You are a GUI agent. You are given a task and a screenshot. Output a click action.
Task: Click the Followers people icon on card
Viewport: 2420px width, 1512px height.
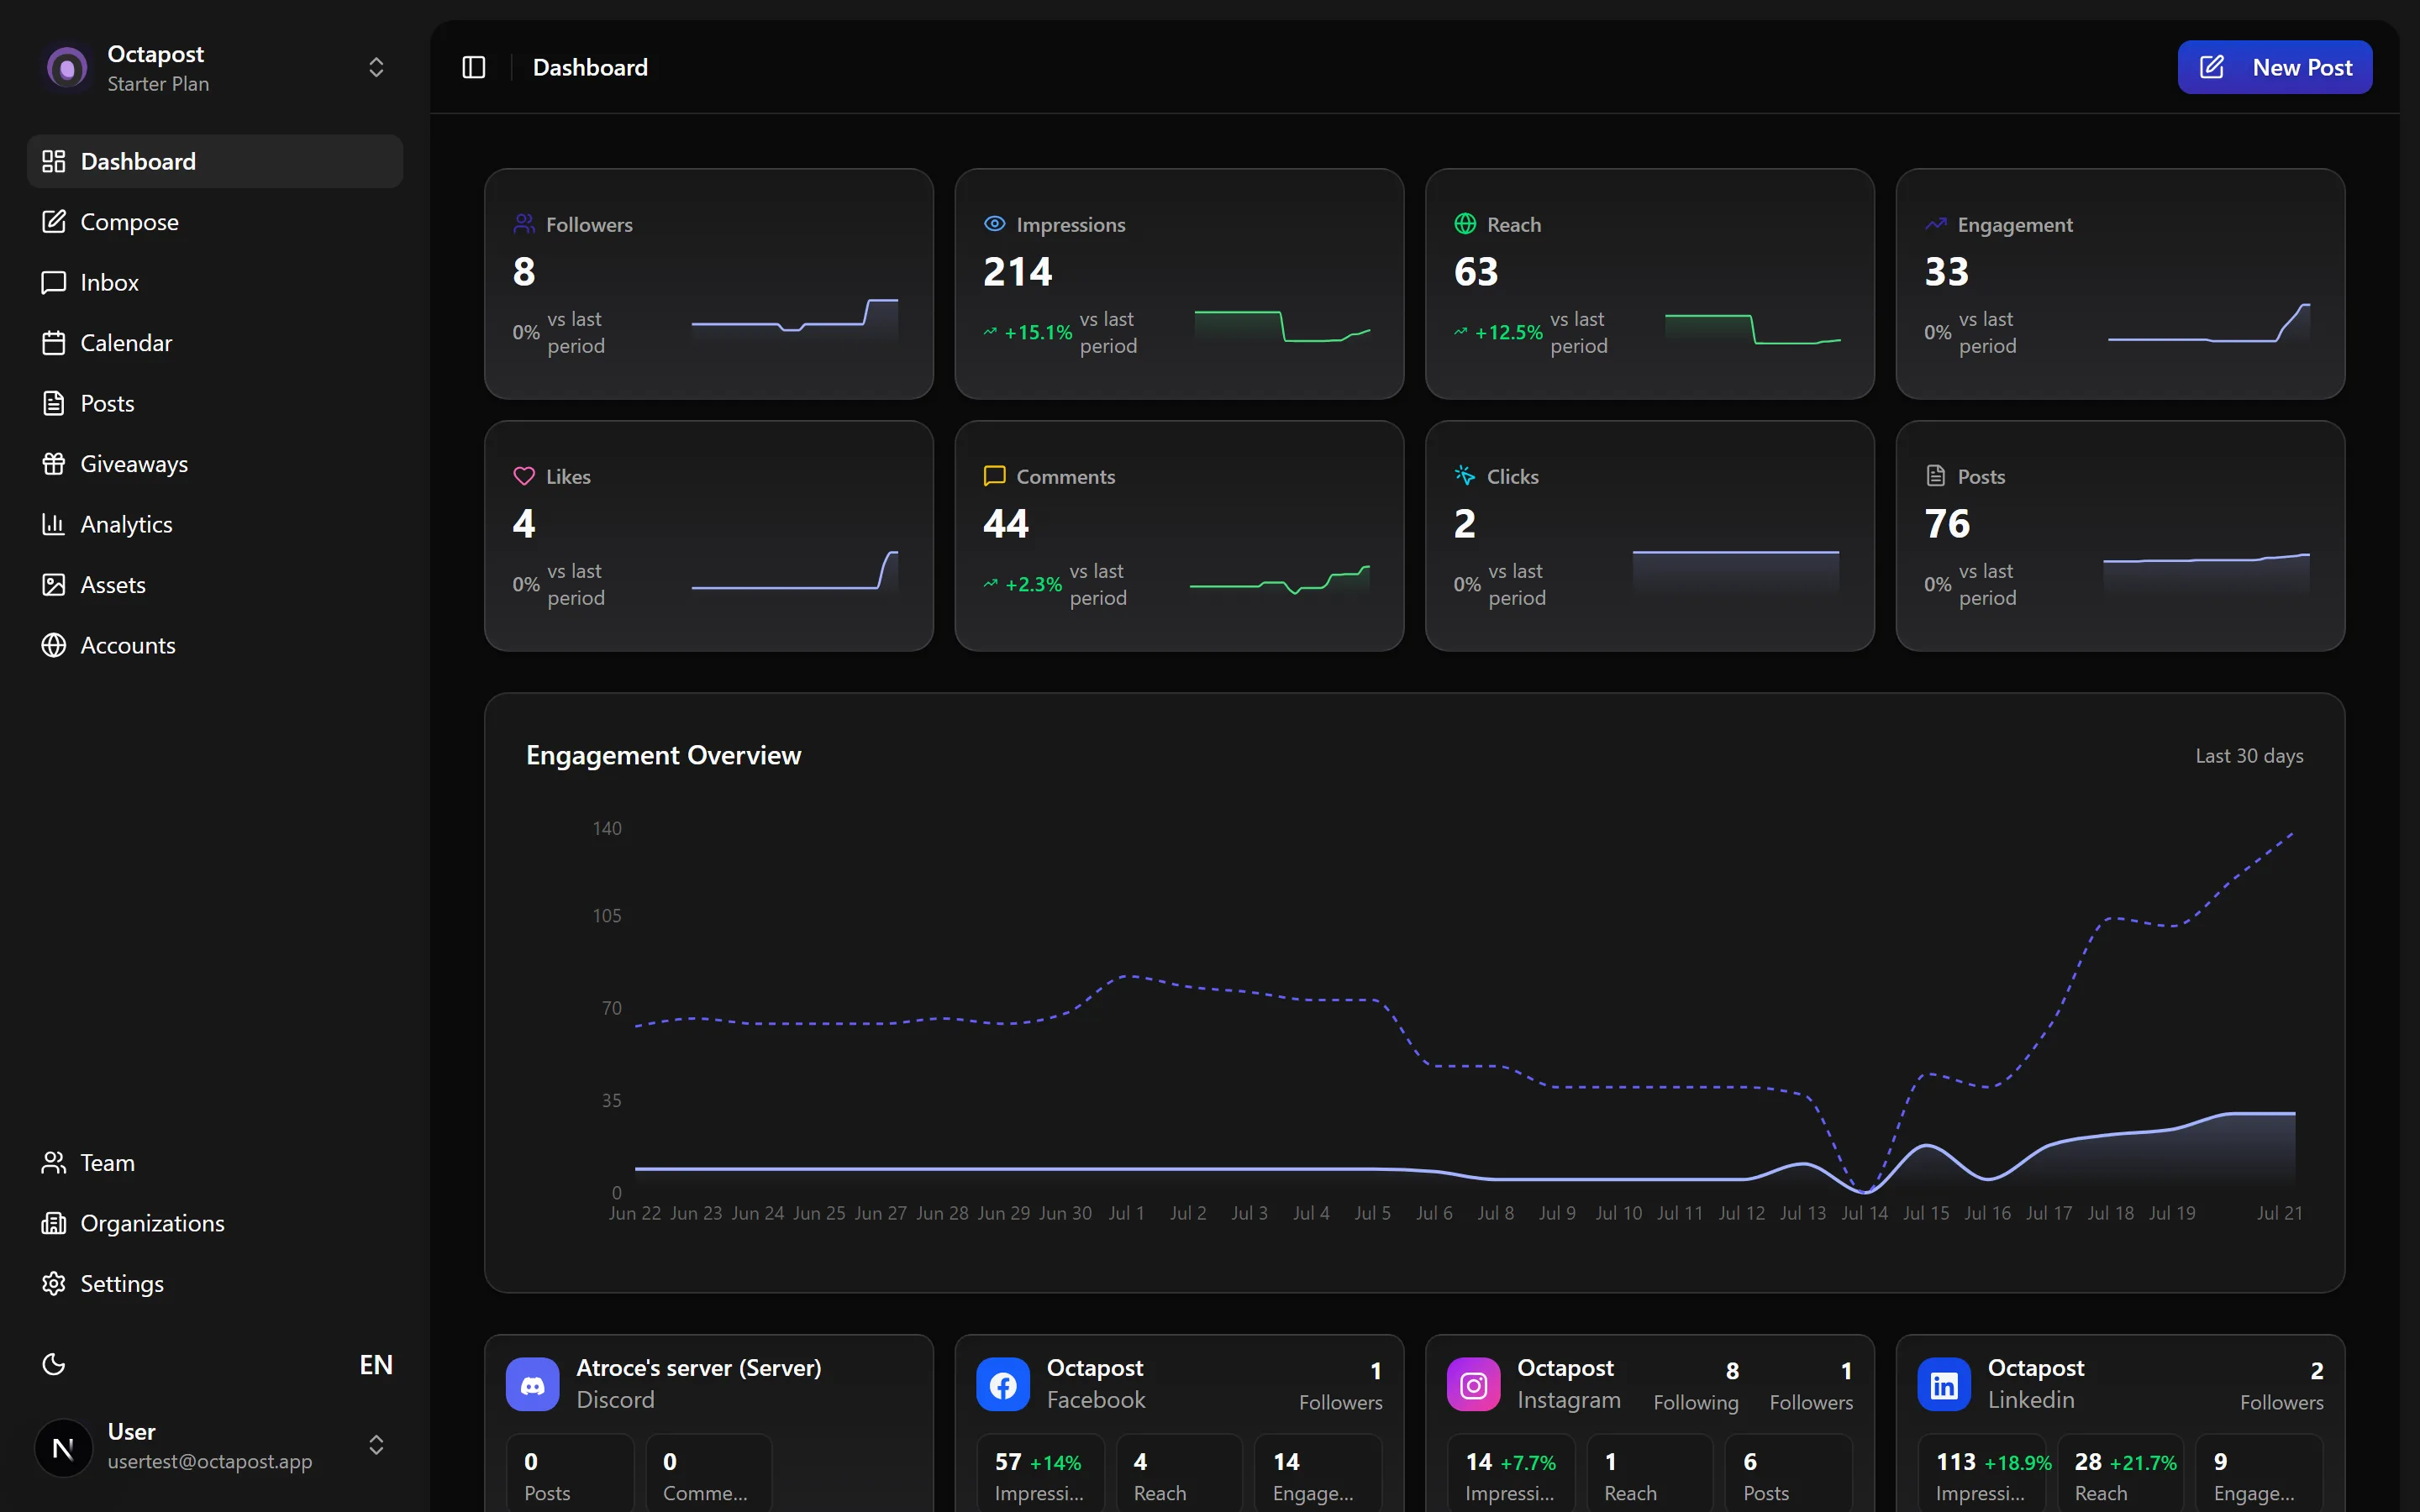click(524, 224)
